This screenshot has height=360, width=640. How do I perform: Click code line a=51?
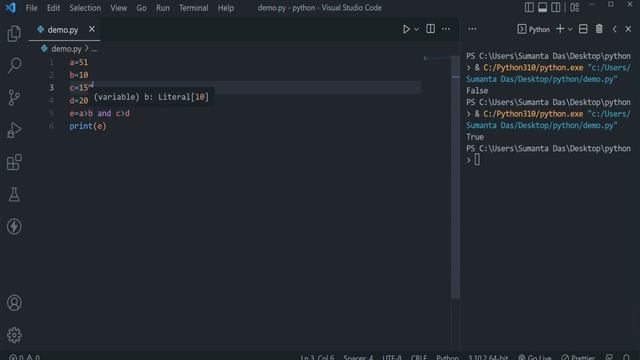79,62
